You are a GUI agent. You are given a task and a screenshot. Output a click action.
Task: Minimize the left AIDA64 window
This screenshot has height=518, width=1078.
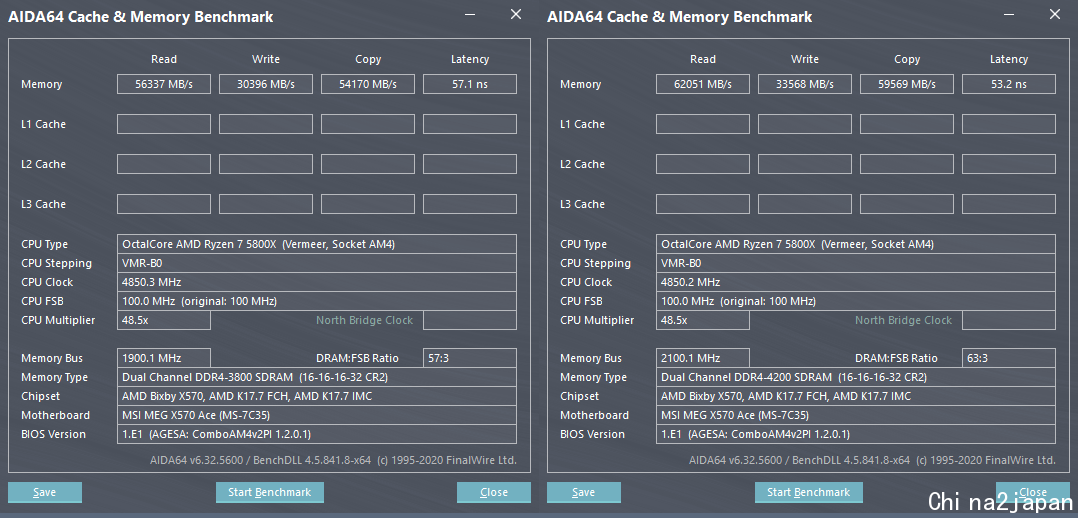pos(470,14)
